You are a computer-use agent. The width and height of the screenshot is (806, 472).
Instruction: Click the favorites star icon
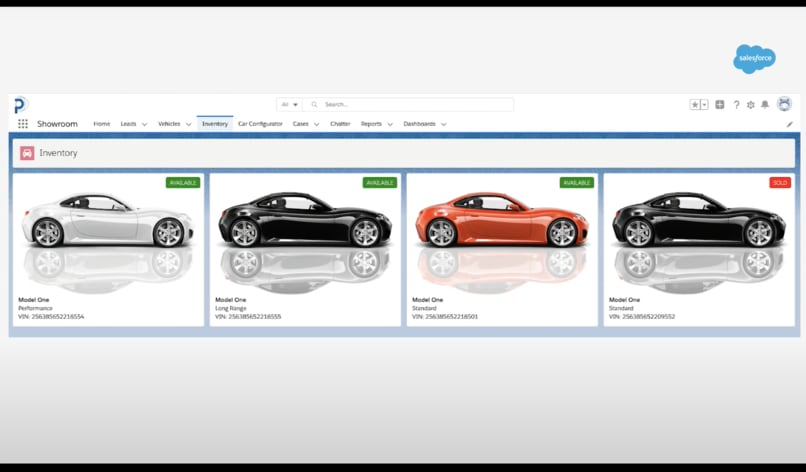click(695, 105)
